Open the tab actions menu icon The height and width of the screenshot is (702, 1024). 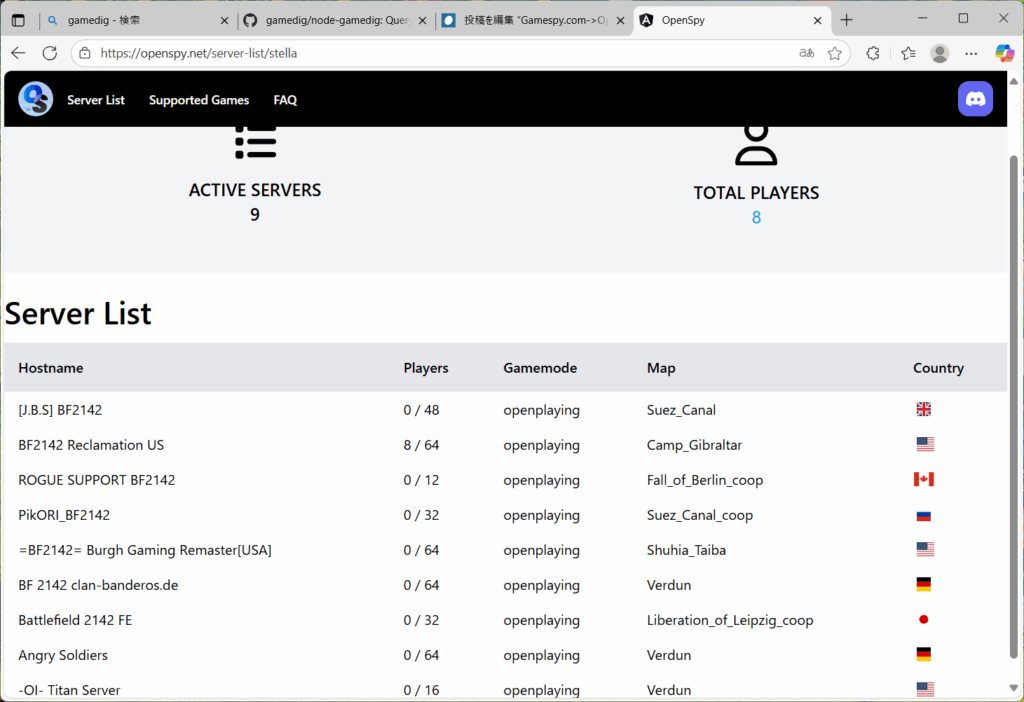coord(18,20)
